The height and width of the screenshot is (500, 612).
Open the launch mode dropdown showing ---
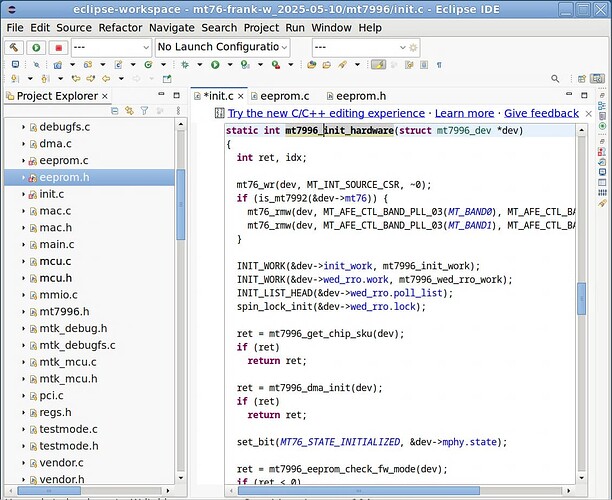click(111, 48)
